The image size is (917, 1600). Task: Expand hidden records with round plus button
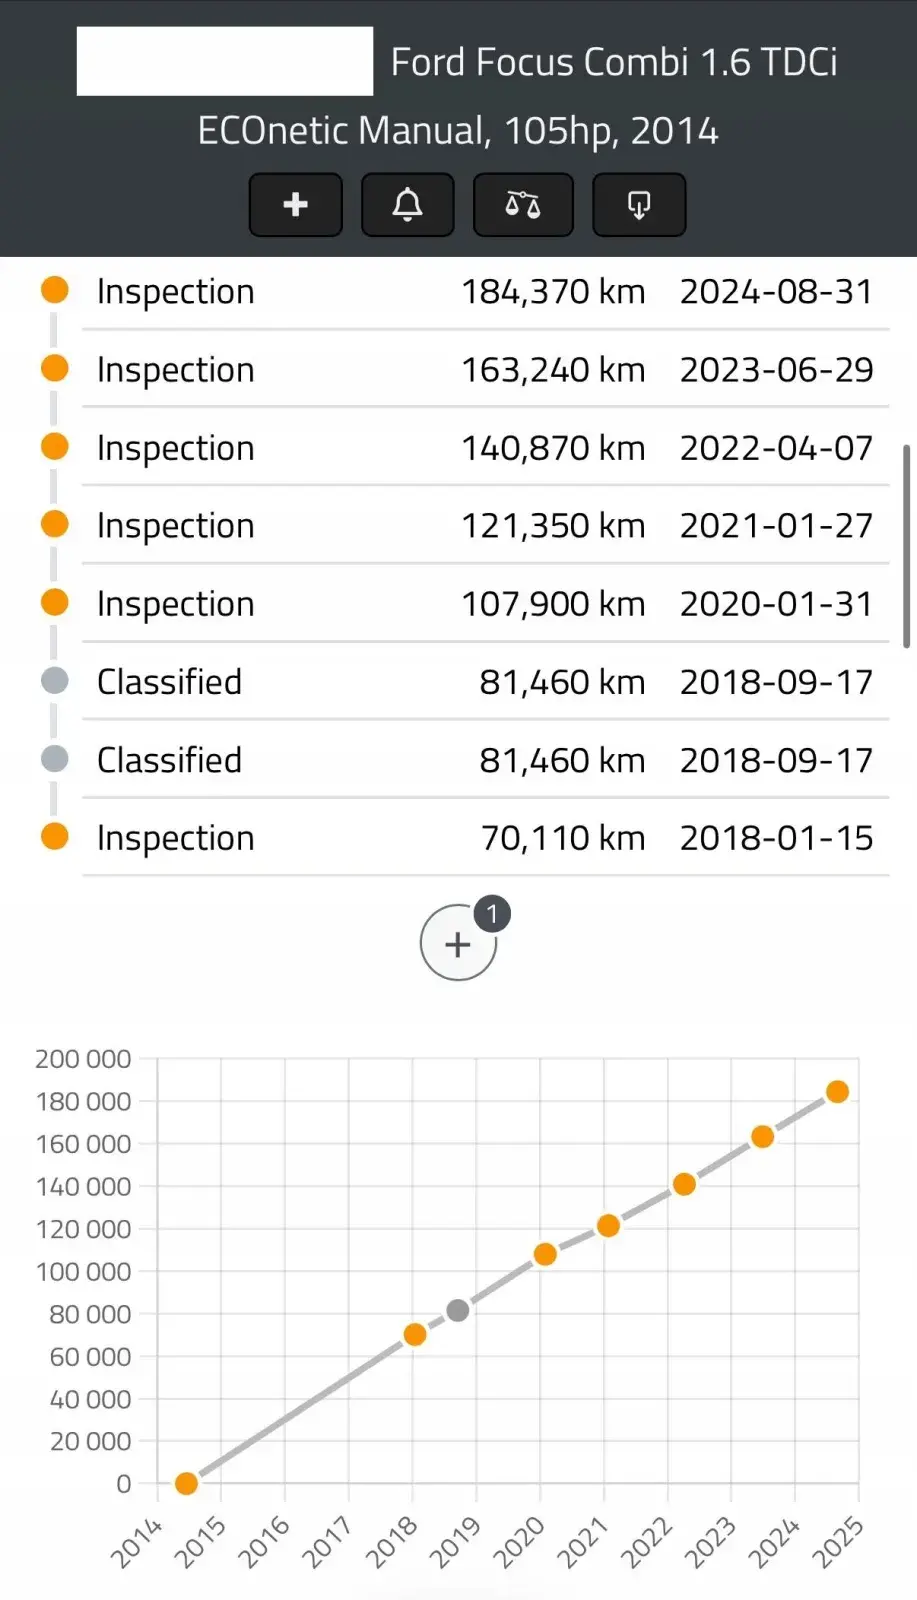point(458,944)
